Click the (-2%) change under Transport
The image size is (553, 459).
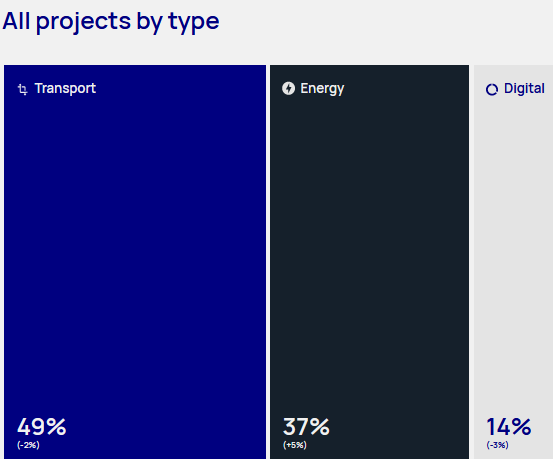(28, 445)
